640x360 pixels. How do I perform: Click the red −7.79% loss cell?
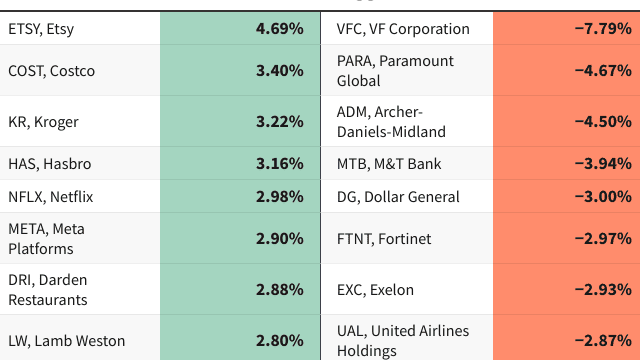tap(567, 29)
